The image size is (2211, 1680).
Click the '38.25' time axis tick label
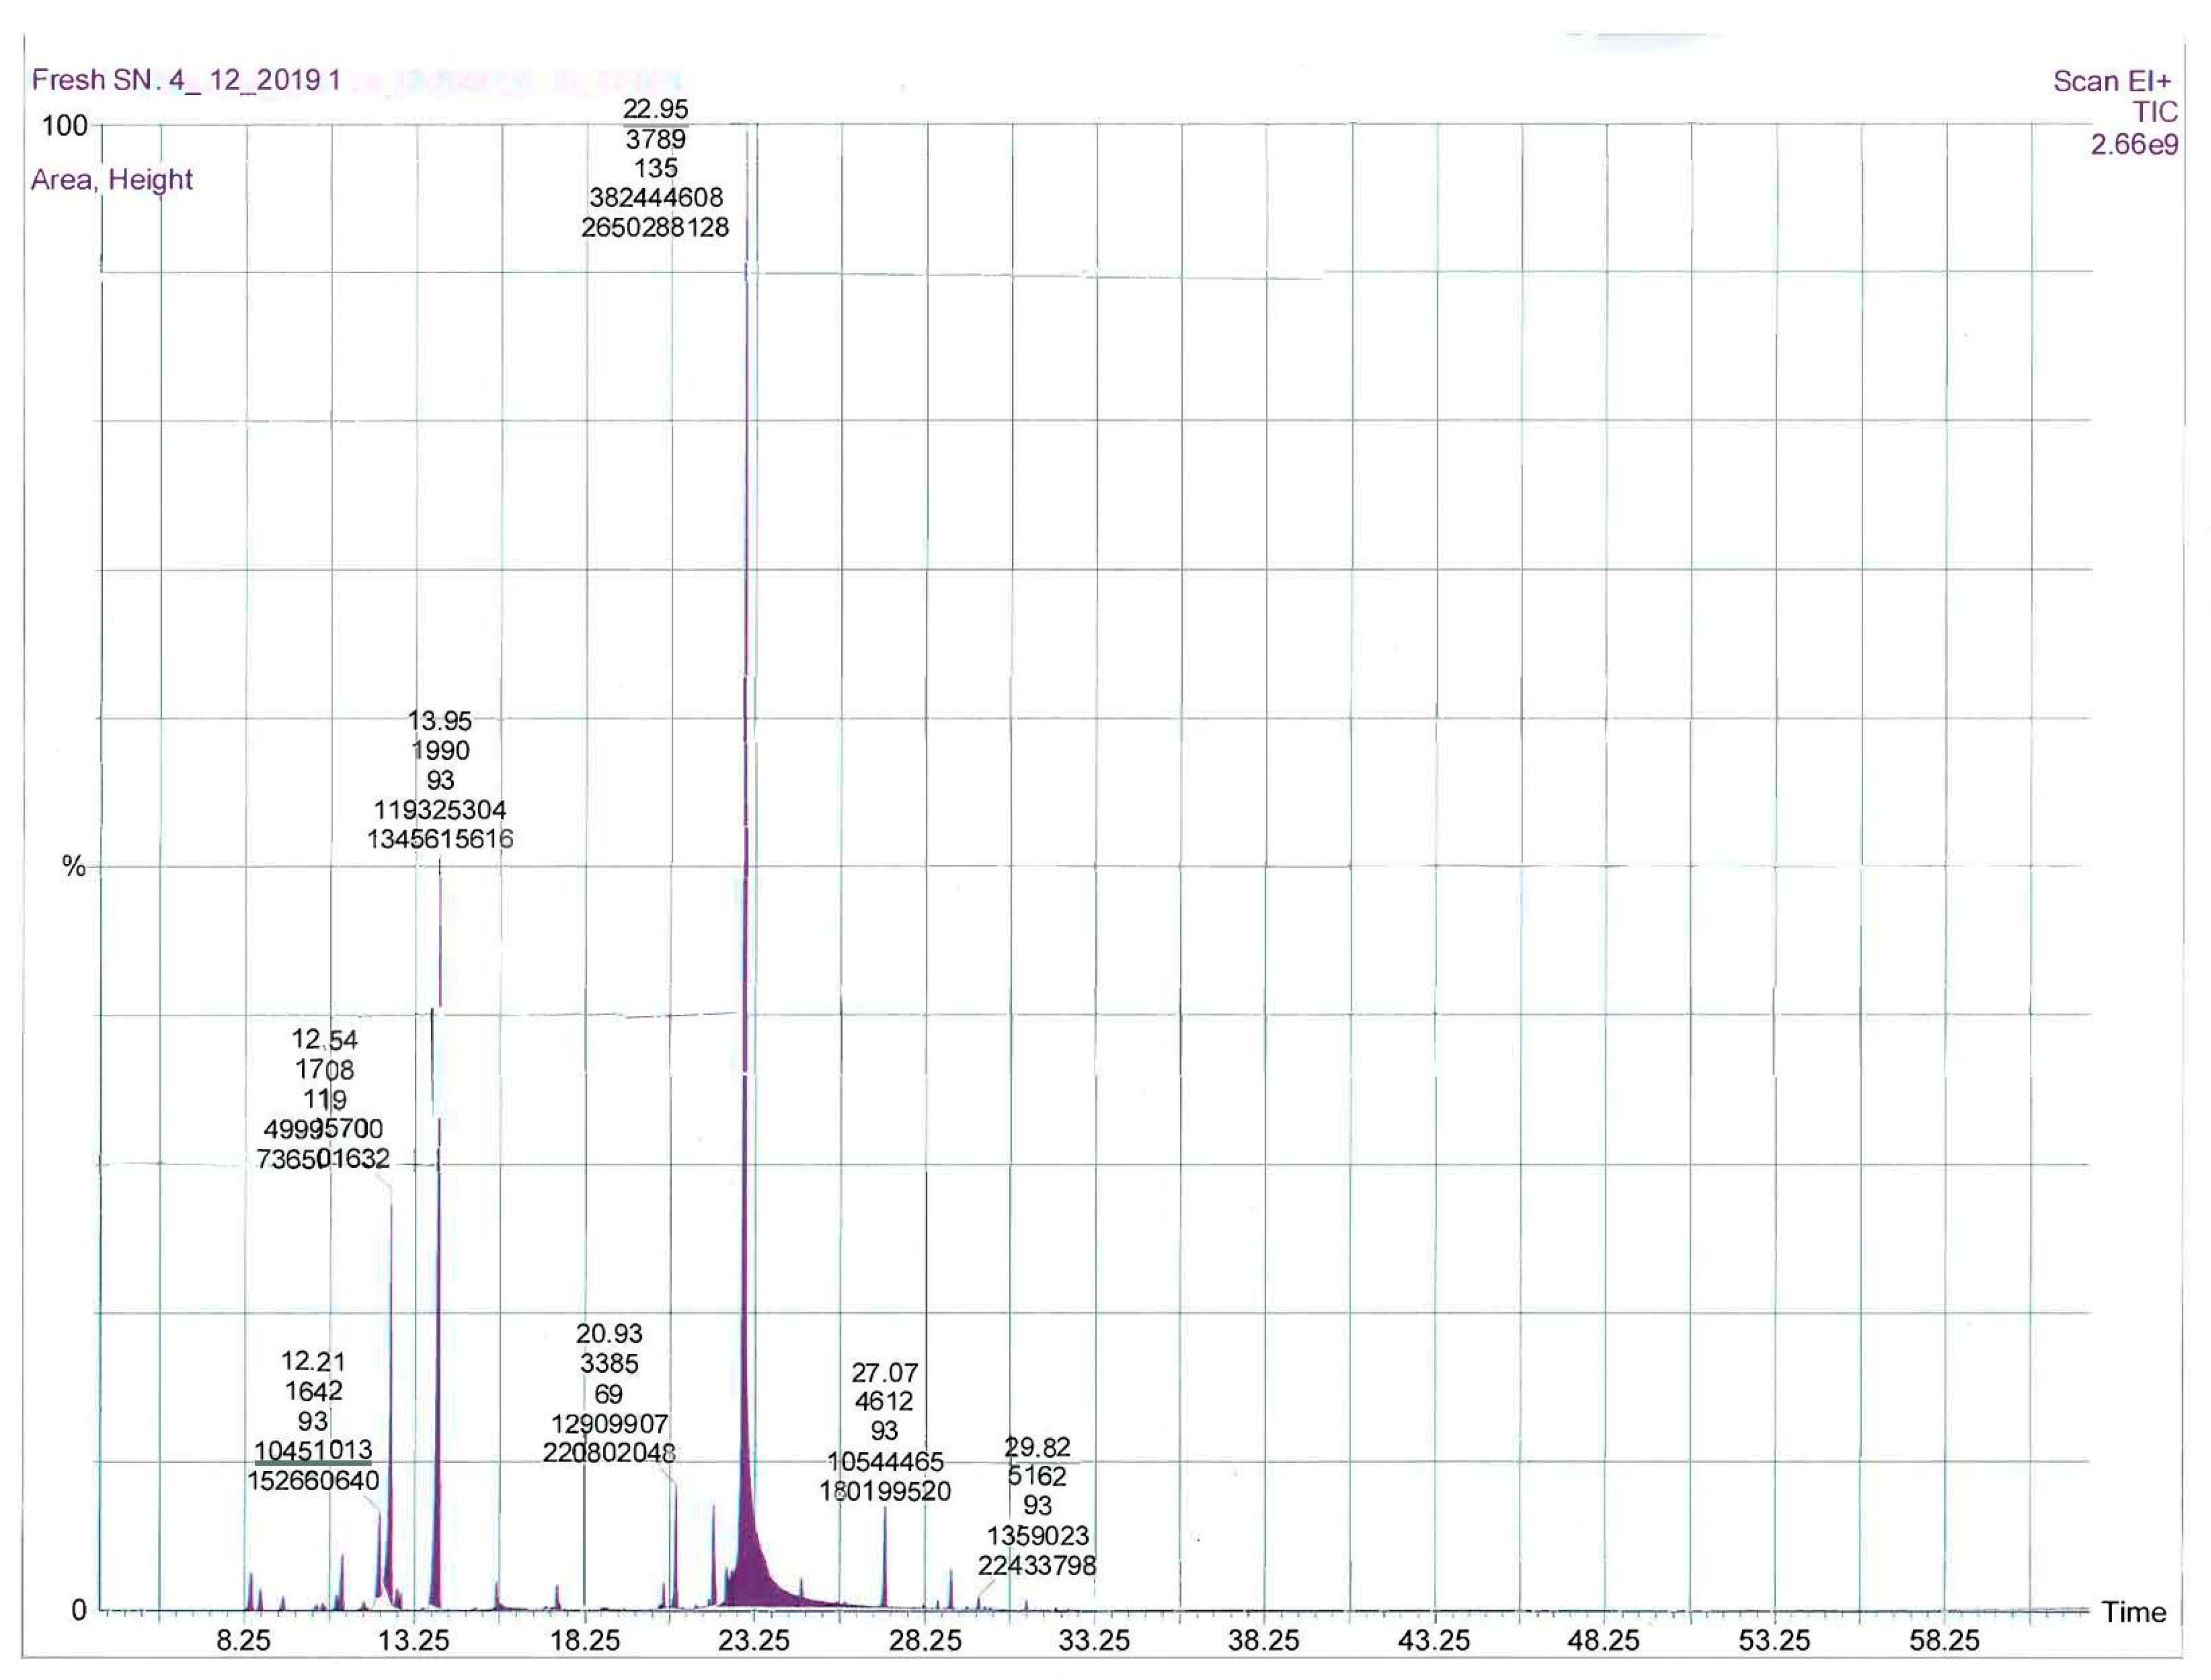pyautogui.click(x=1264, y=1641)
